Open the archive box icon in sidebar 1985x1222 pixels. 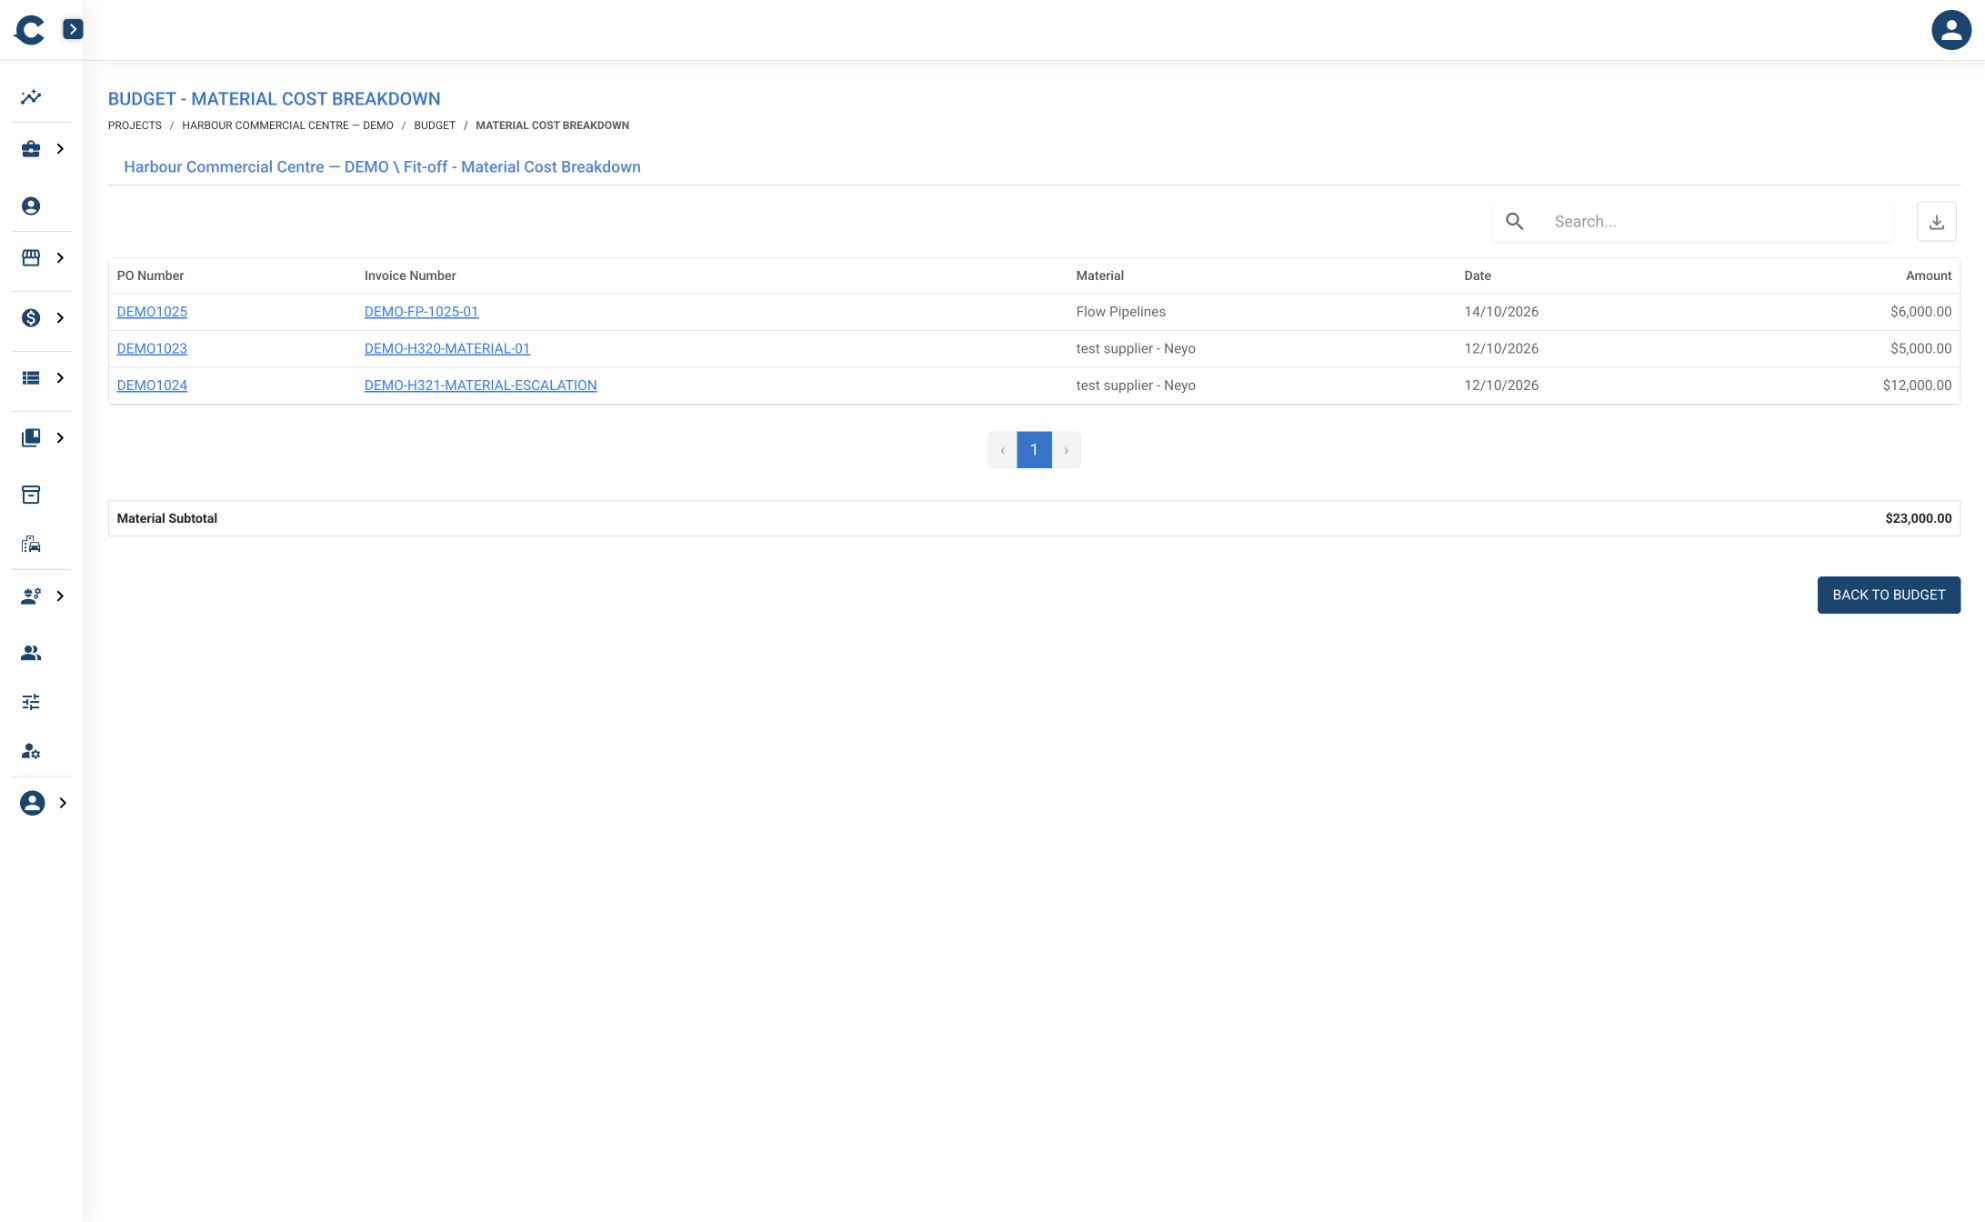pyautogui.click(x=31, y=495)
